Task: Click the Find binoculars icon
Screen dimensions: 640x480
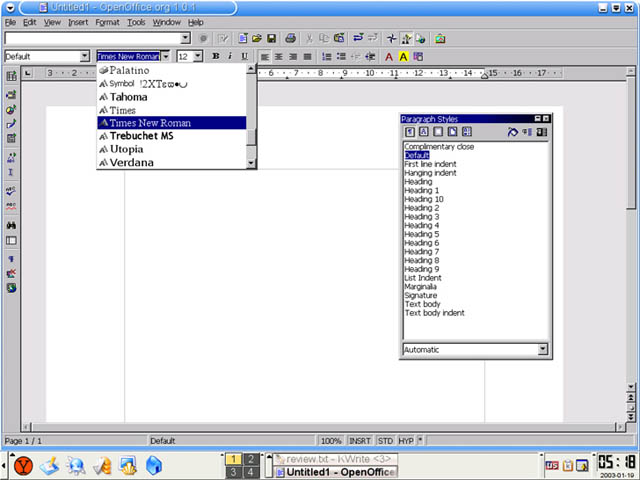Action: [11, 225]
